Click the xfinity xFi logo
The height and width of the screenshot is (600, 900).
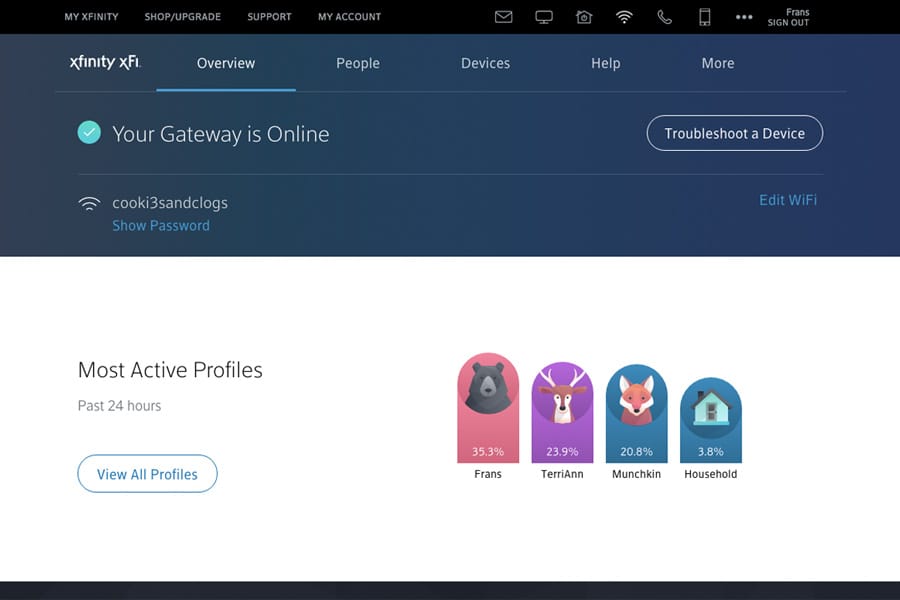(x=105, y=62)
